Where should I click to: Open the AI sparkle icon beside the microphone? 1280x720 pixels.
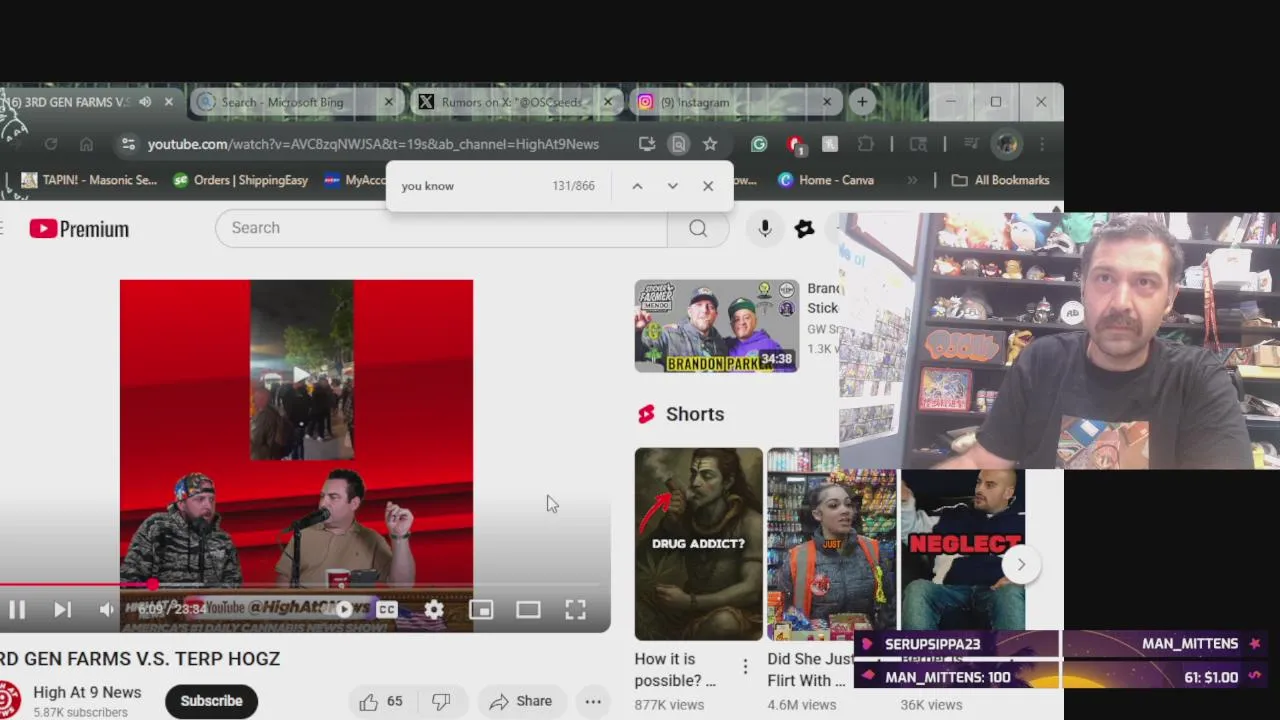pos(804,228)
